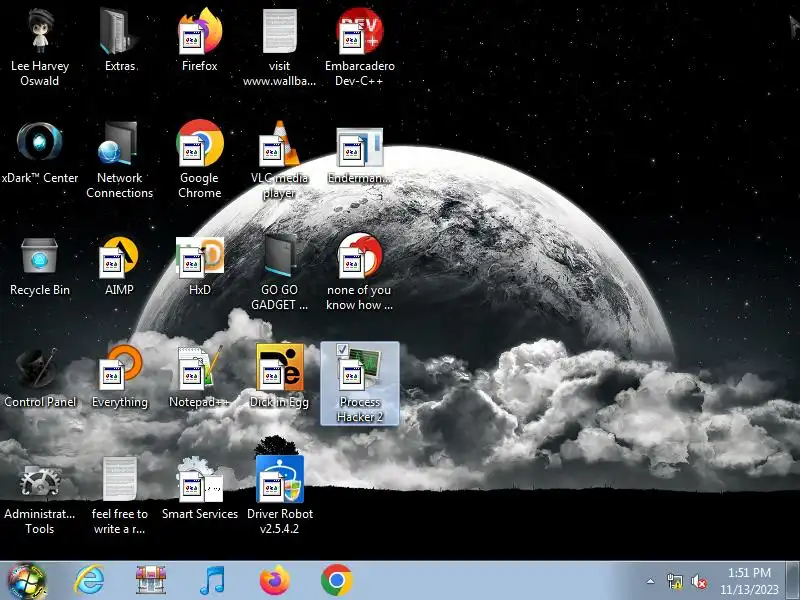
Task: Open the pinned shop-like taskbar icon
Action: 151,580
